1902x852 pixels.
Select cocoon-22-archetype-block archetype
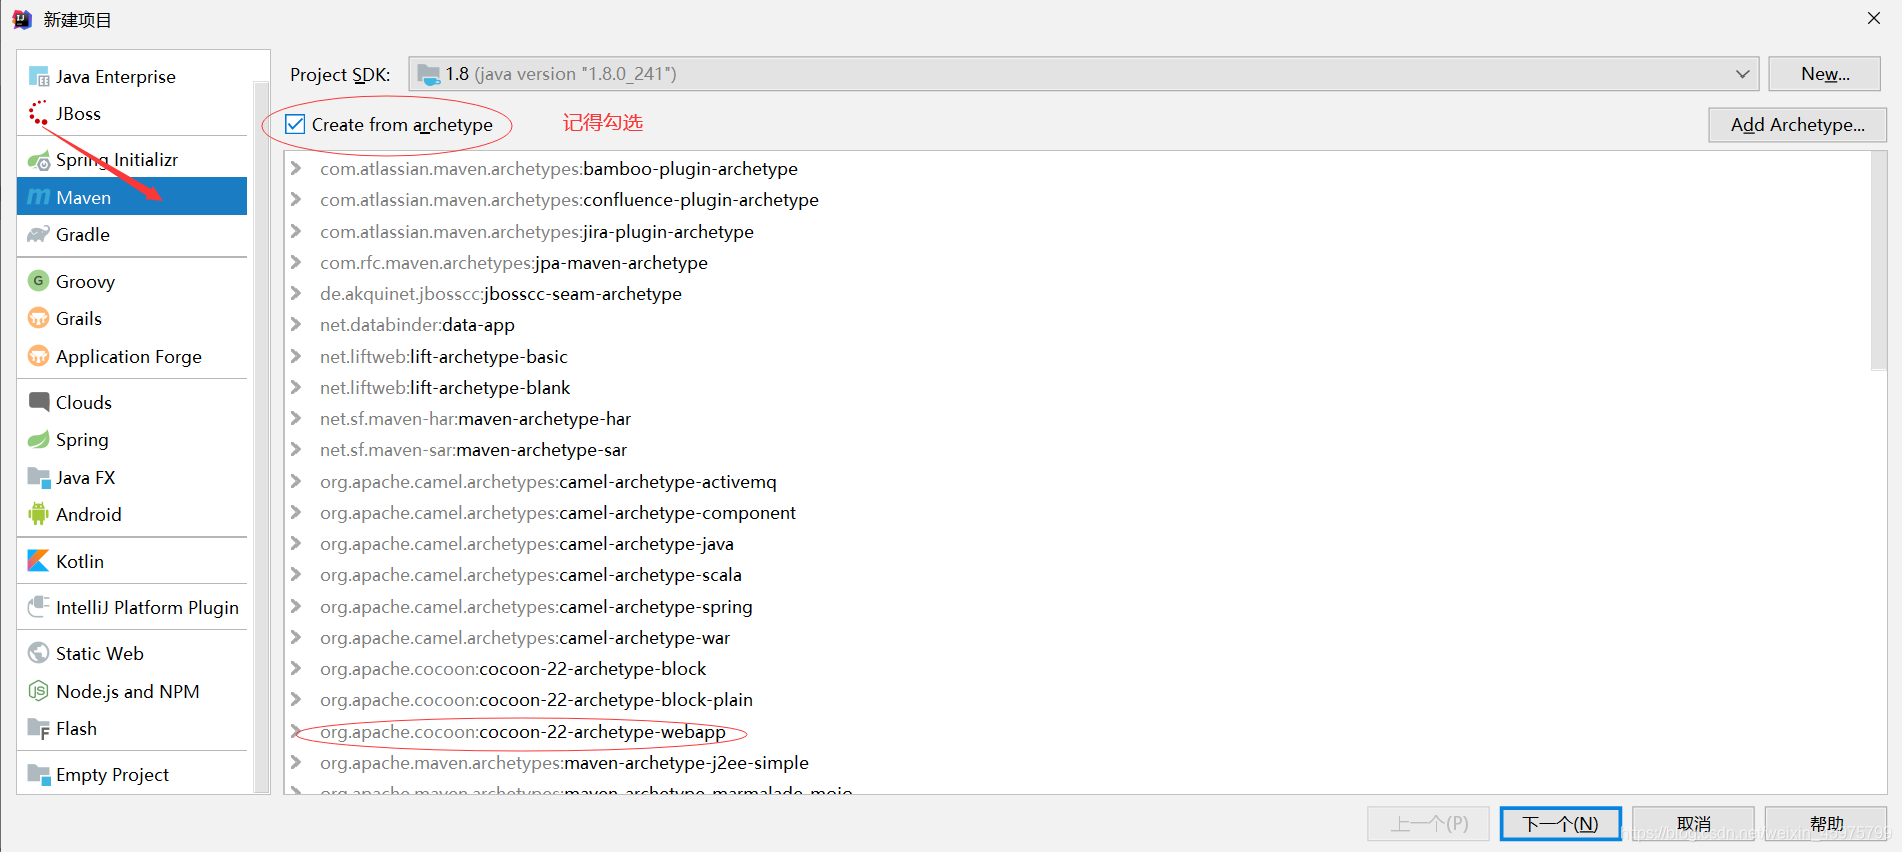tap(513, 668)
